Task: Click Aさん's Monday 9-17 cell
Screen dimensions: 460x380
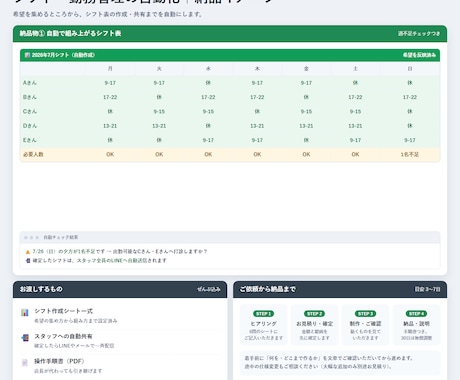Action: click(x=110, y=83)
